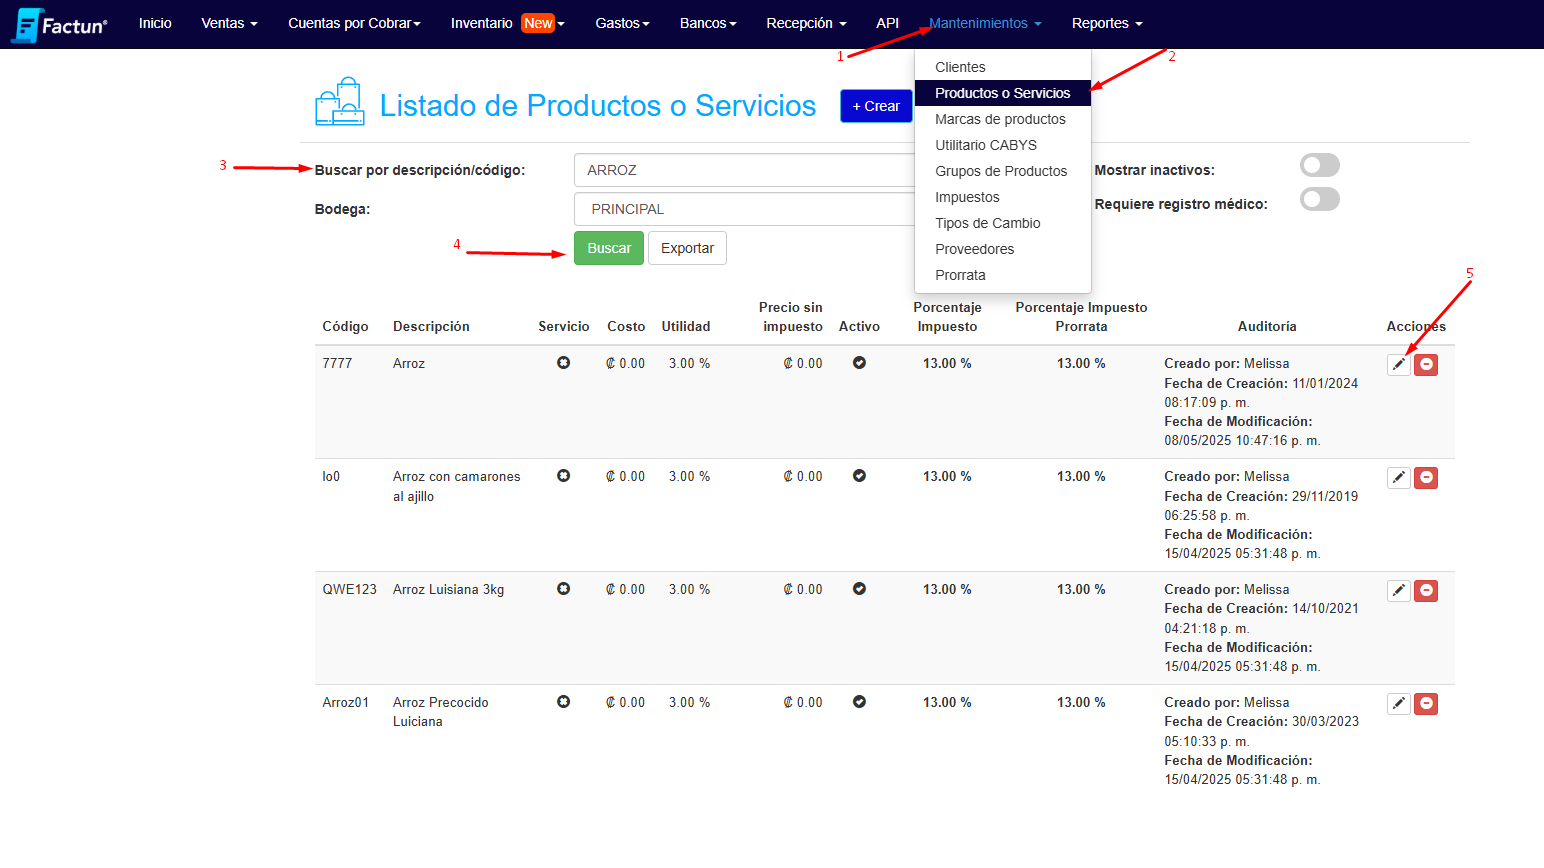Viewport: 1544px width, 868px height.
Task: Click the Código column header
Action: (345, 326)
